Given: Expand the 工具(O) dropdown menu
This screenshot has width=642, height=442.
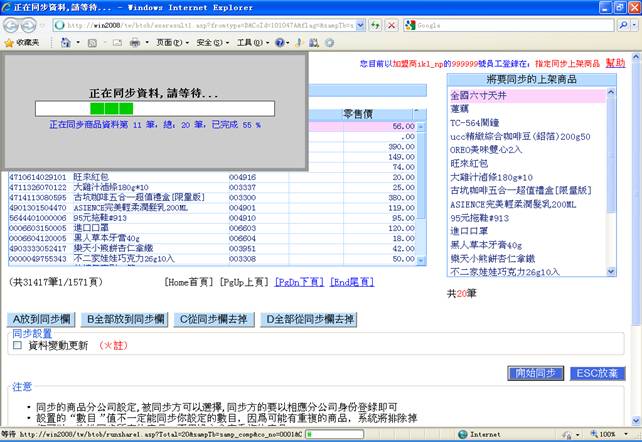Looking at the screenshot, I should (251, 44).
